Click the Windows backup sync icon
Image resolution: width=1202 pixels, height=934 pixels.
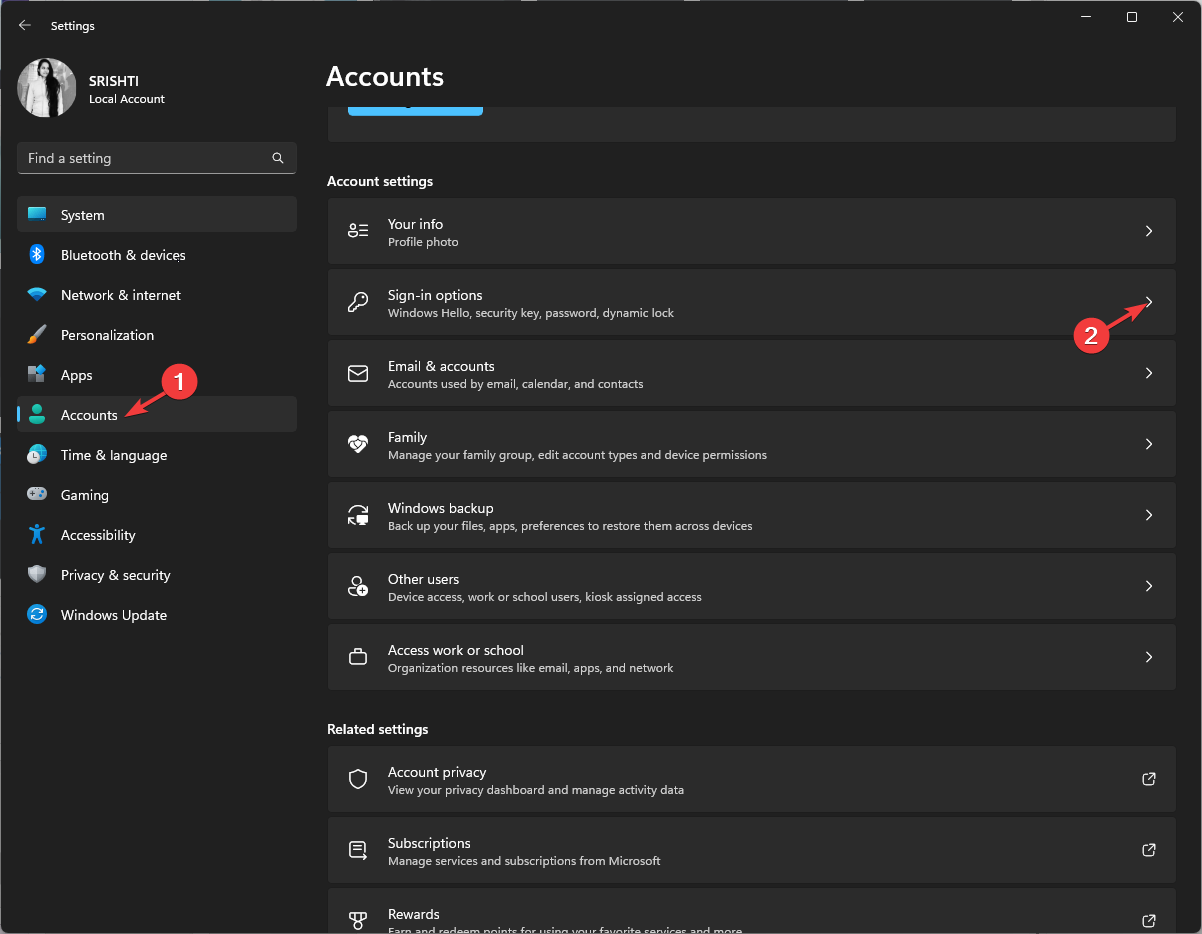(358, 515)
